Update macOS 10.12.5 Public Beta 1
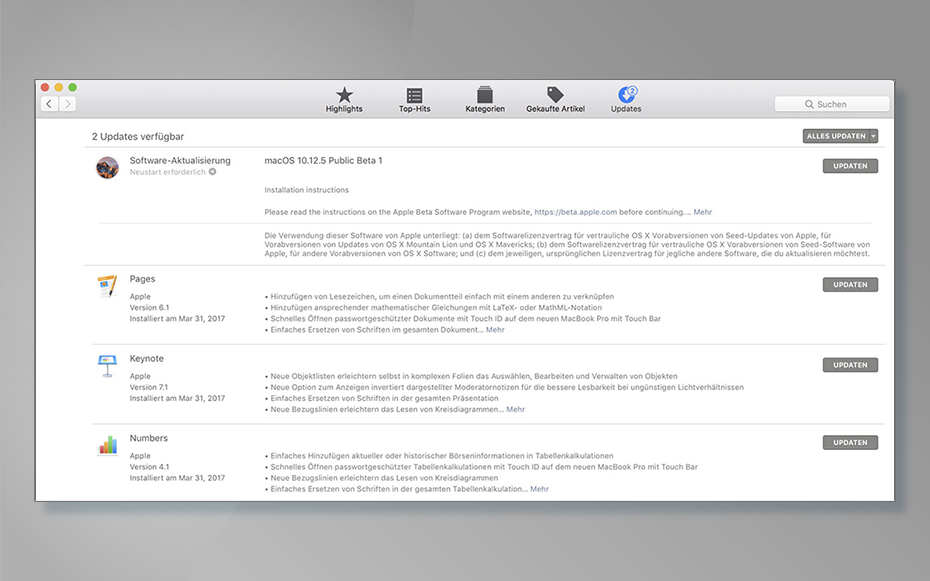 tap(850, 166)
